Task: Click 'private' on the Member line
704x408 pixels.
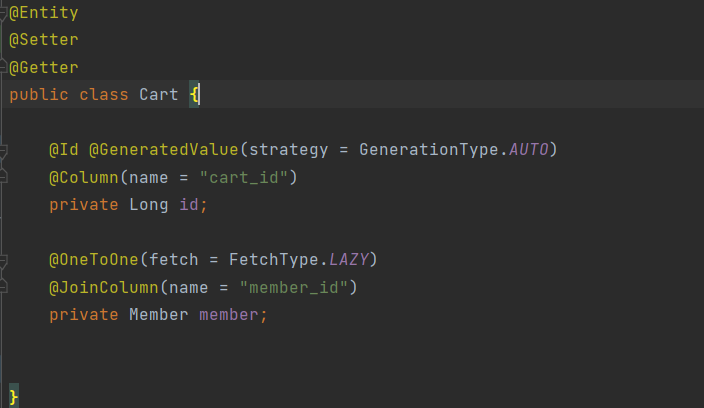Action: click(84, 315)
